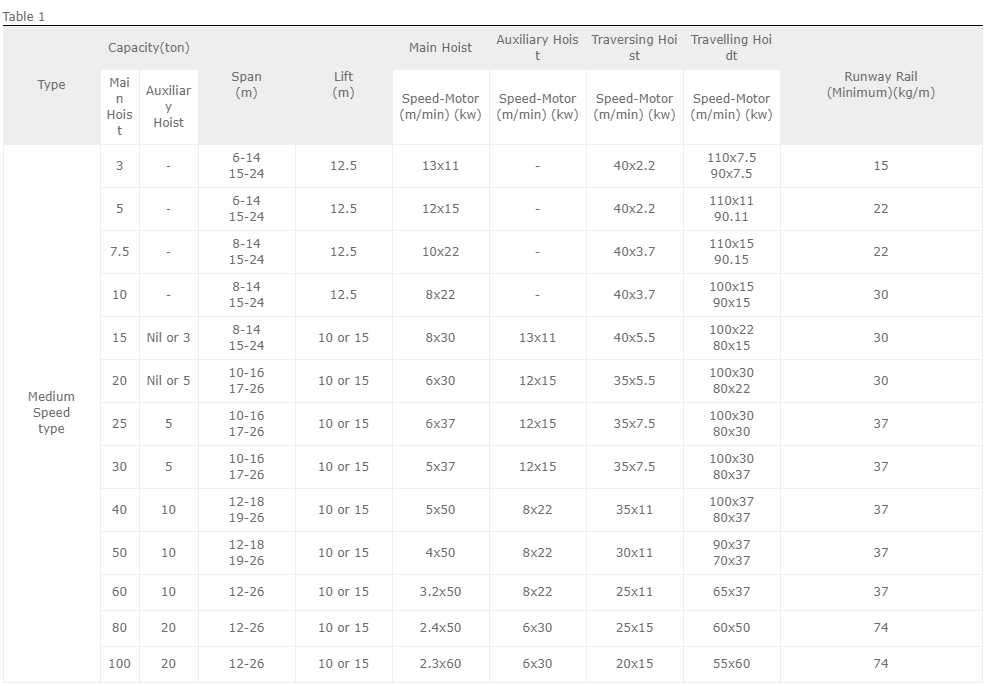The image size is (986, 686).
Task: Select the "60x50" travelling hoist cell
Action: (x=731, y=628)
